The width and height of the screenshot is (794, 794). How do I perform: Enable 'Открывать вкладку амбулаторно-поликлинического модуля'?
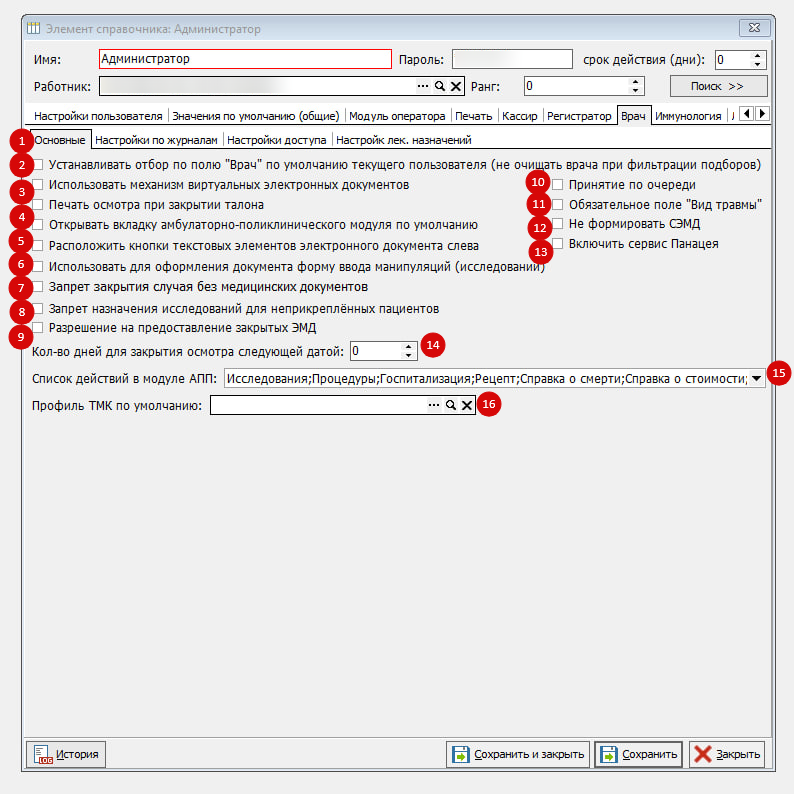(38, 225)
